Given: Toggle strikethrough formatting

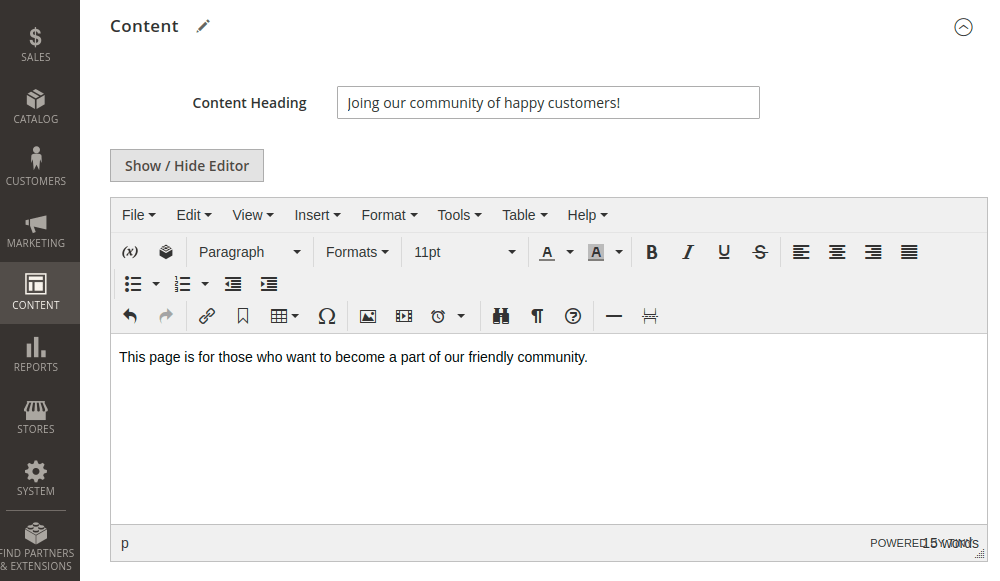Looking at the screenshot, I should pos(760,252).
